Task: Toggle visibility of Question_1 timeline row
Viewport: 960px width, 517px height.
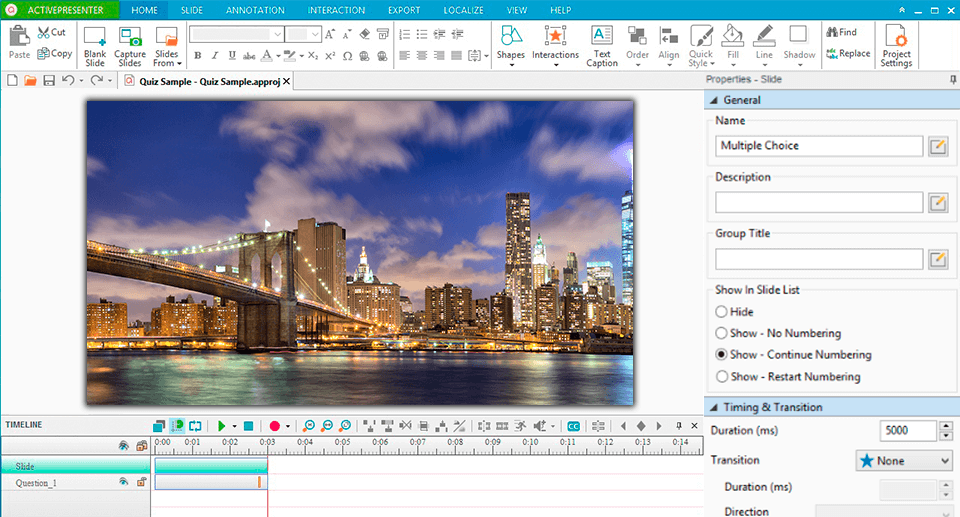Action: click(x=124, y=482)
